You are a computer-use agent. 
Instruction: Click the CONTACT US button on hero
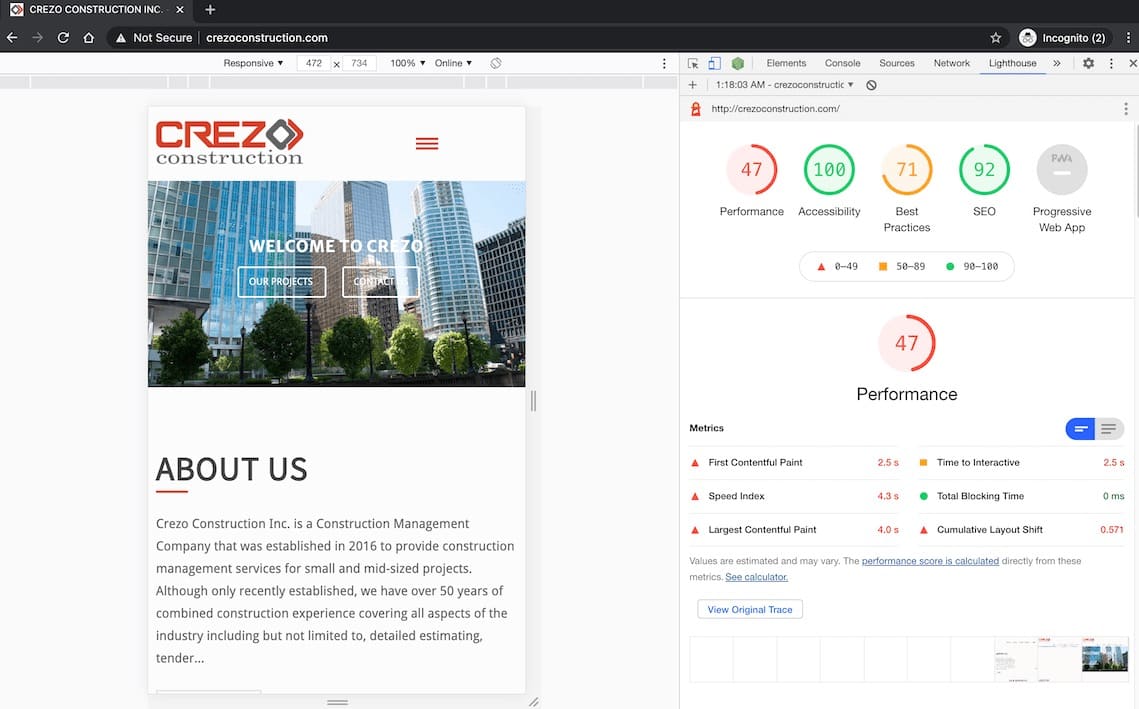pos(381,282)
